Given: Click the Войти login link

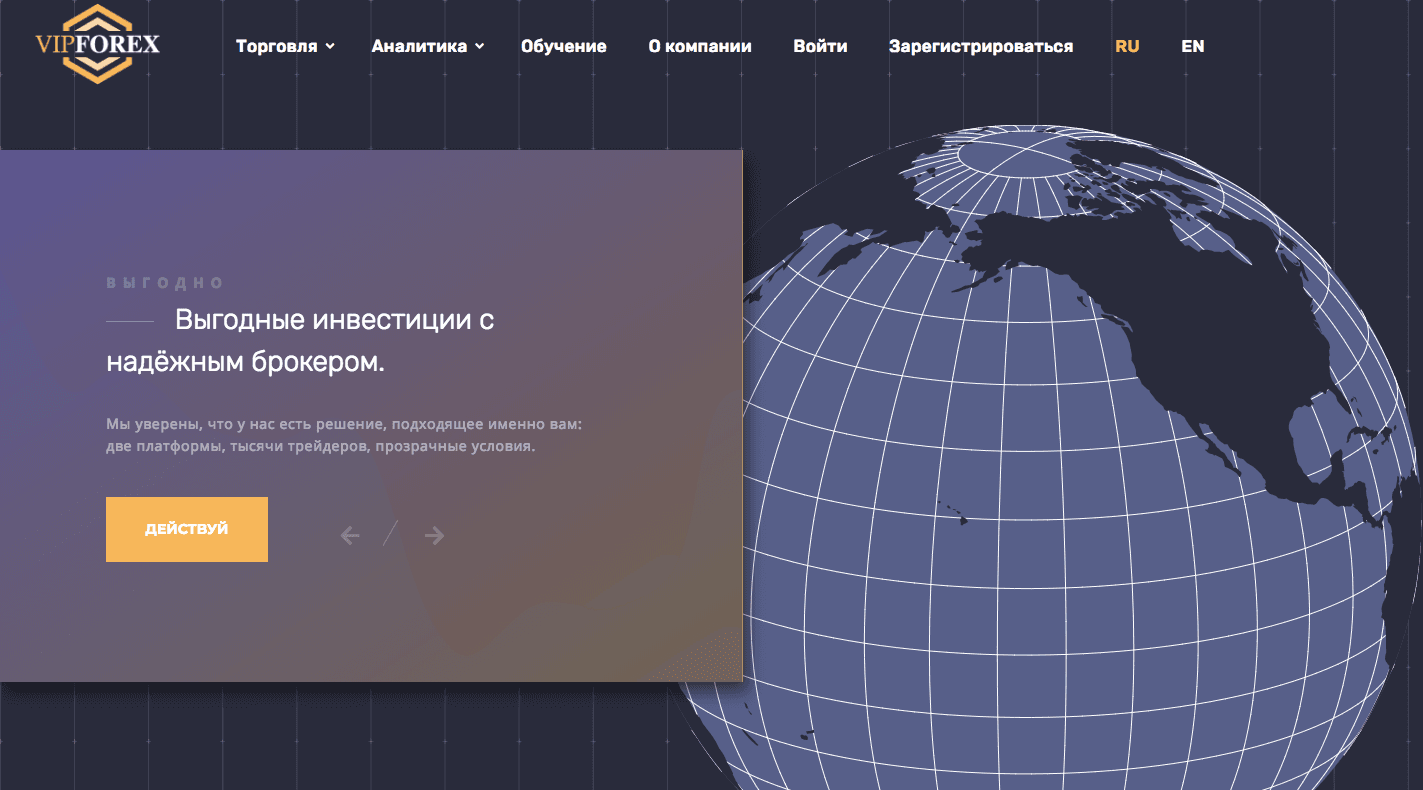Looking at the screenshot, I should (820, 46).
